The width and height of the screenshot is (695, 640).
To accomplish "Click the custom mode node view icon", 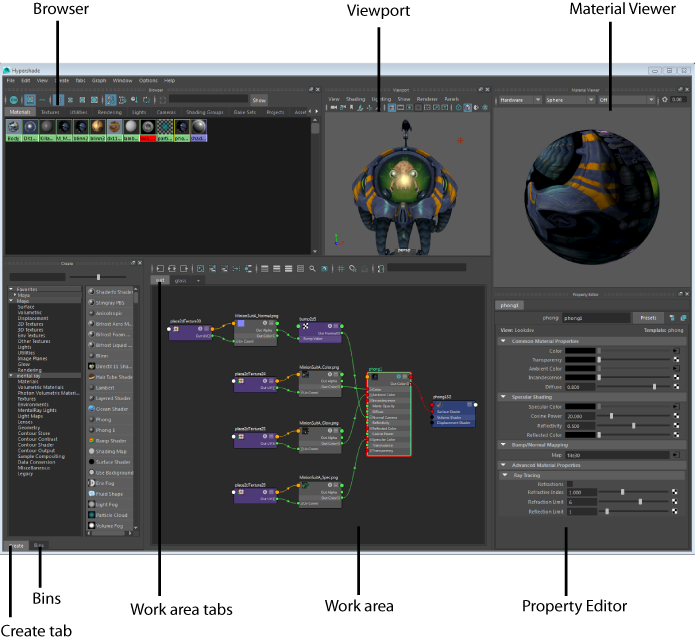I will (x=301, y=269).
